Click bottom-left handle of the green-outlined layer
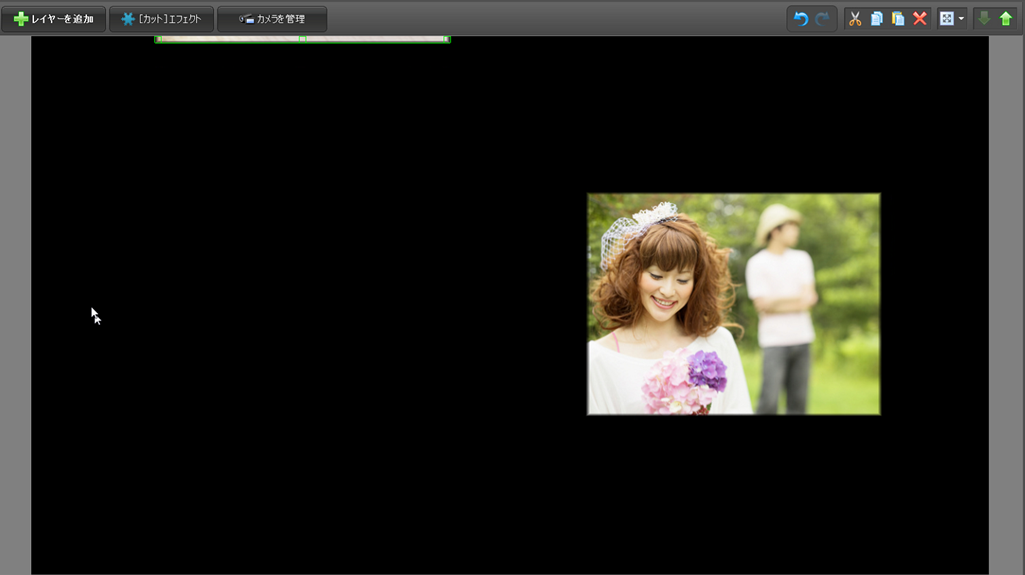This screenshot has height=575, width=1025. point(157,40)
